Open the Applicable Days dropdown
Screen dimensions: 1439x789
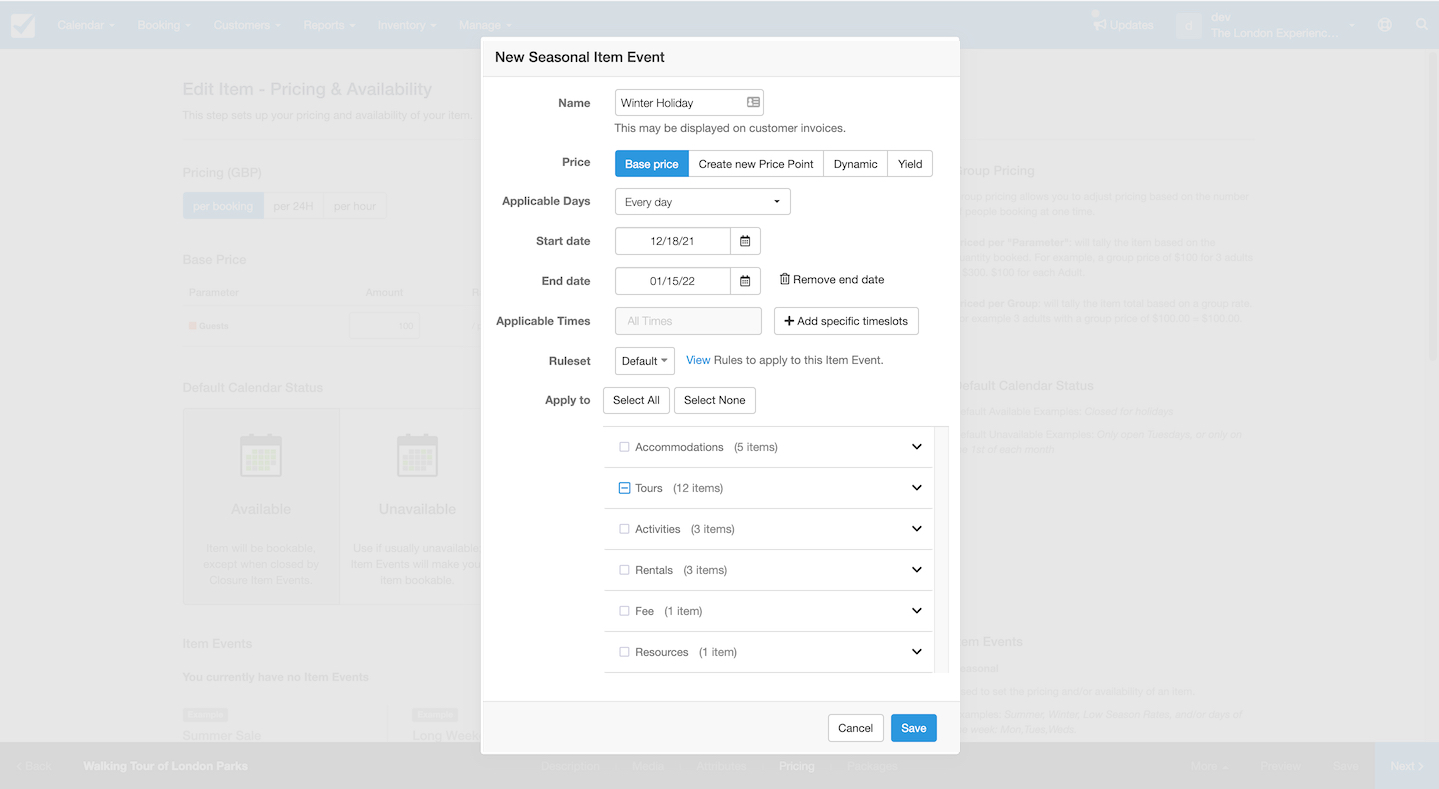pos(702,202)
